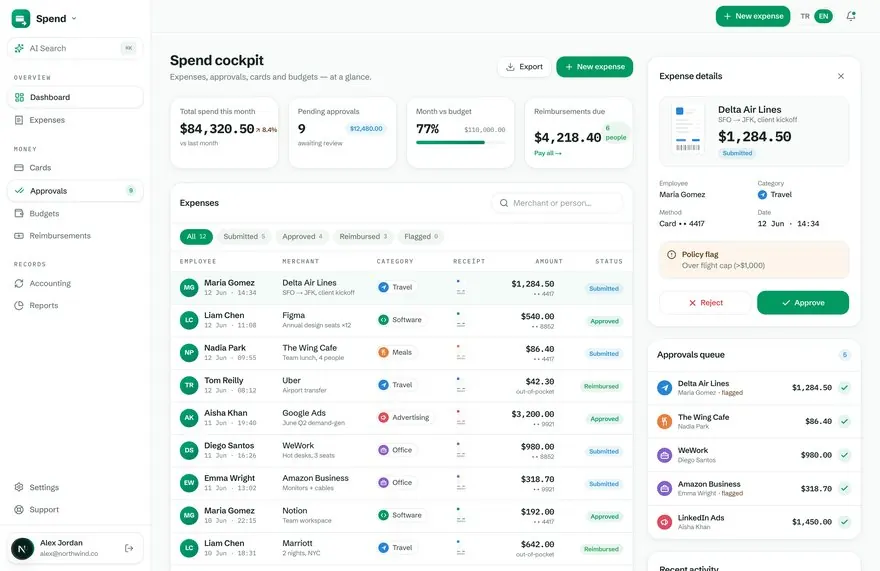Approve WeWork checkmark in queue
The width and height of the screenshot is (880, 571).
click(x=845, y=455)
